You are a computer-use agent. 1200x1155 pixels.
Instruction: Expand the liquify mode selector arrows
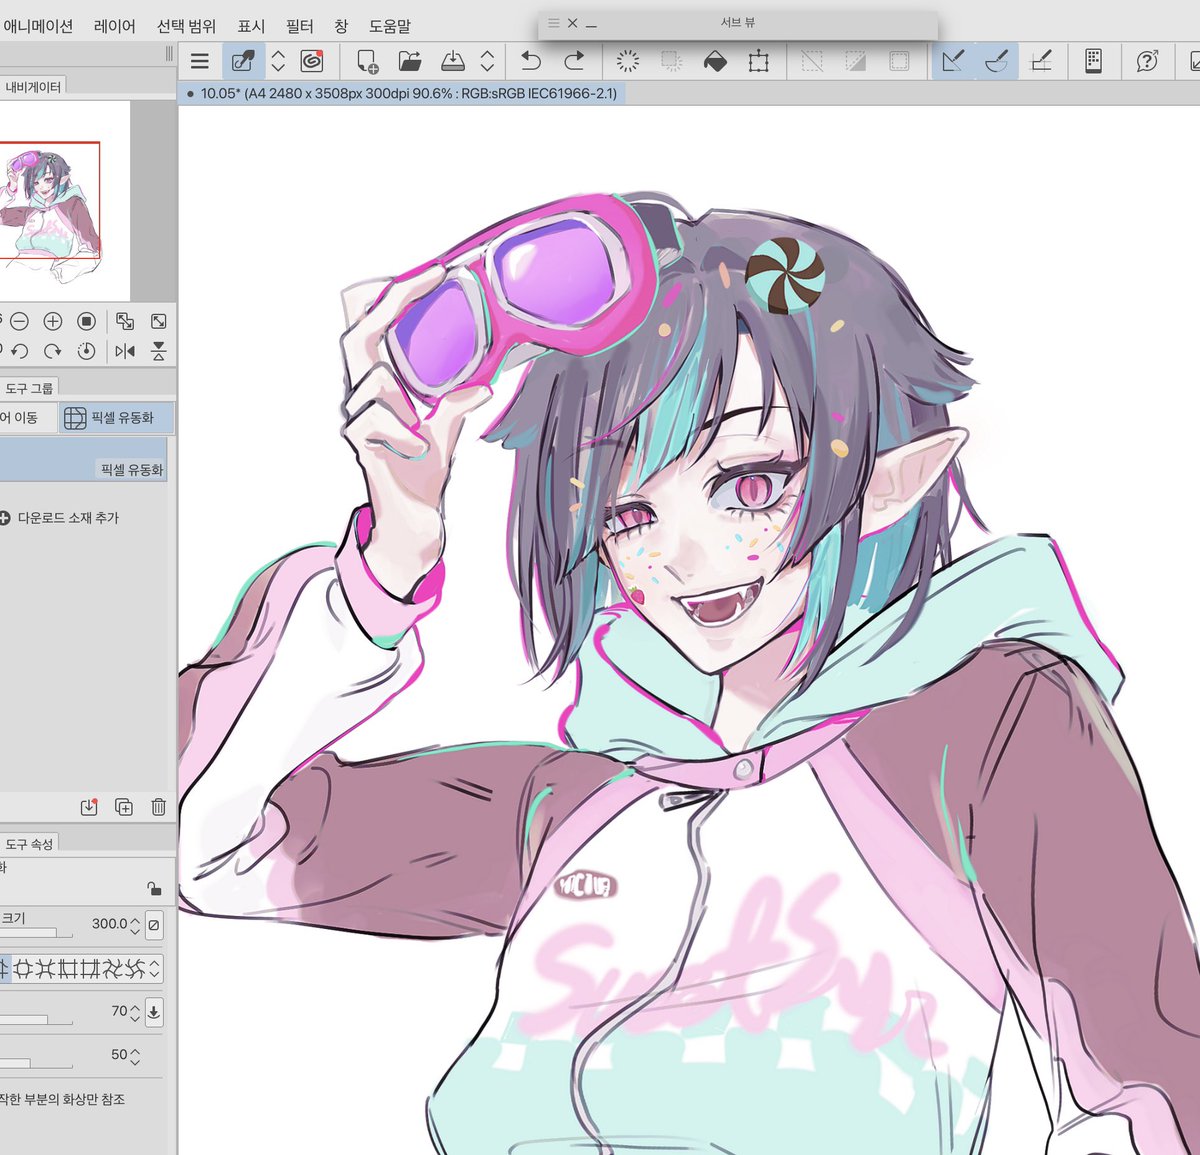(155, 969)
